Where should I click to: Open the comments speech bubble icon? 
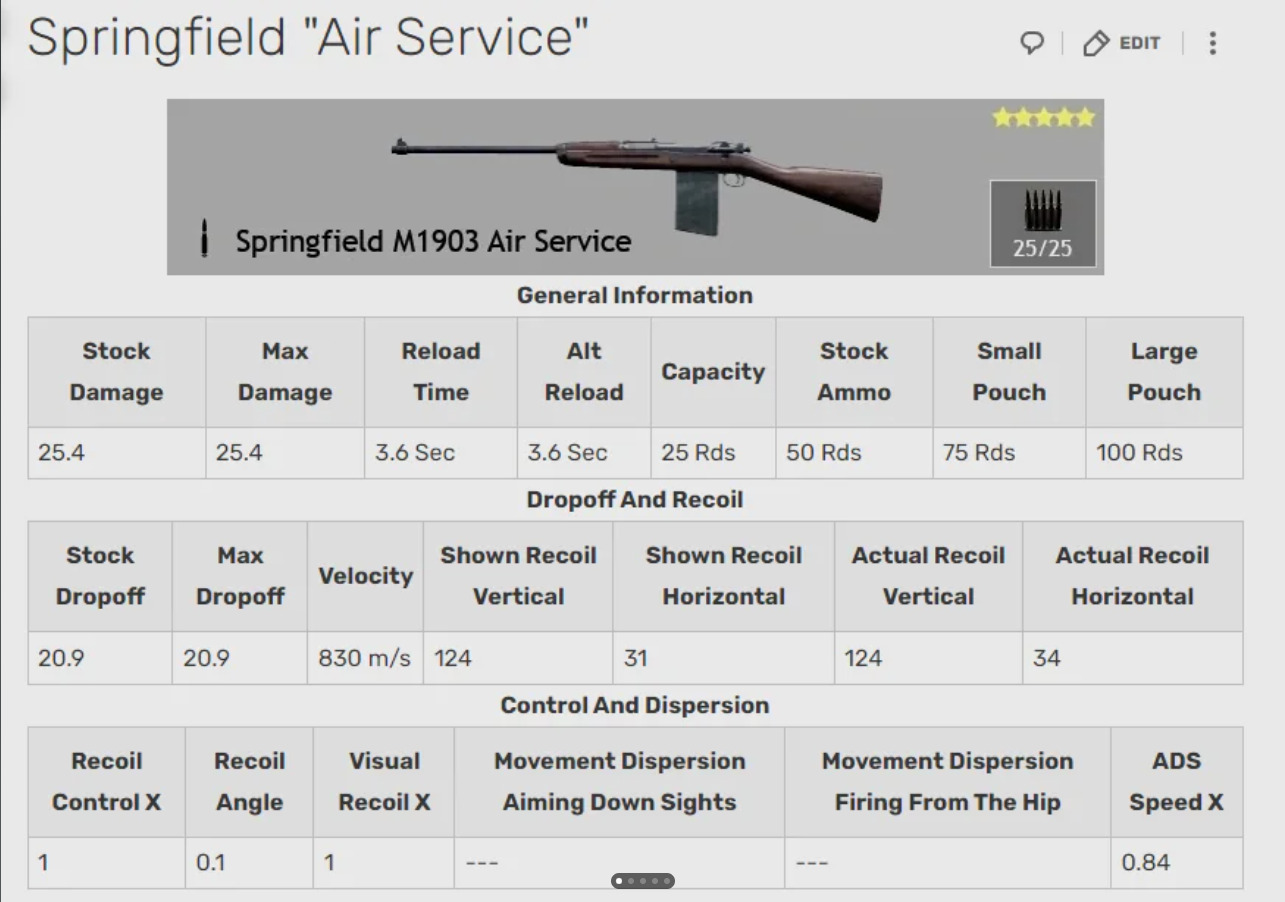[1032, 43]
